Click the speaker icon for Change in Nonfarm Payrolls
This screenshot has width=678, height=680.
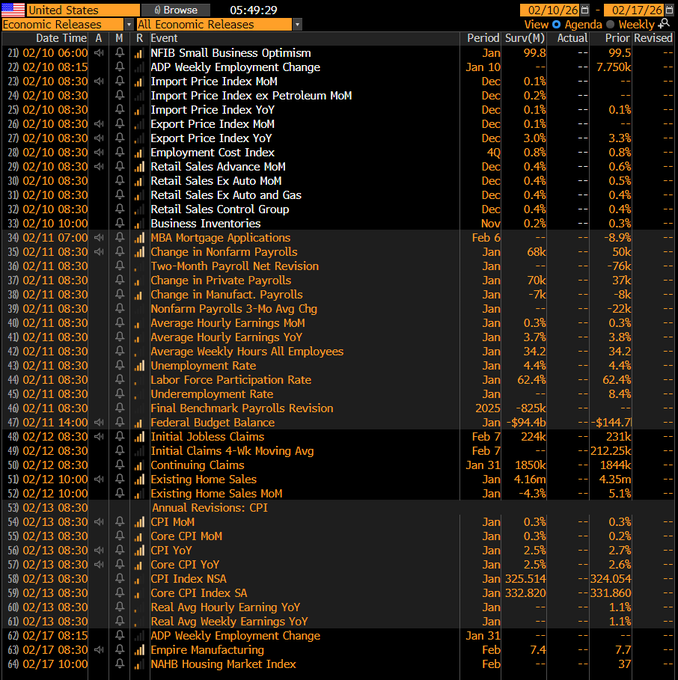click(x=99, y=252)
